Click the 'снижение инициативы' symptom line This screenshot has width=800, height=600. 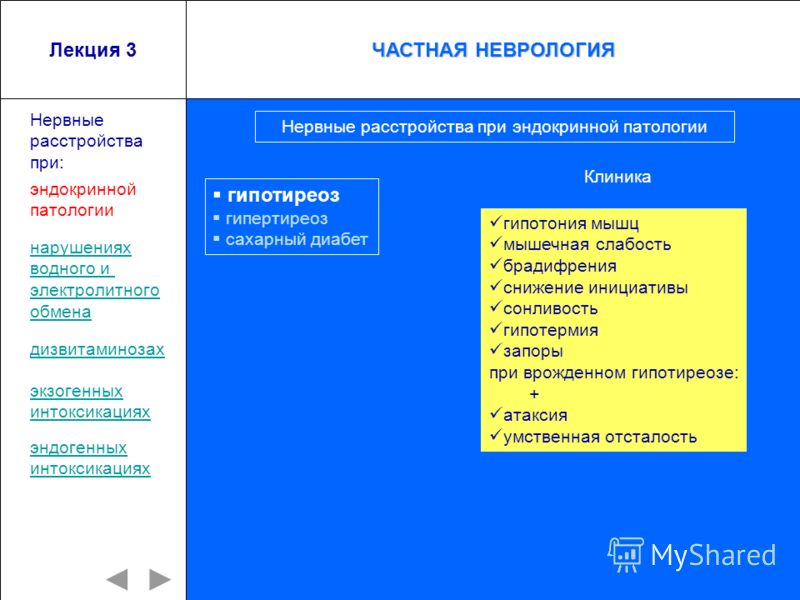589,287
